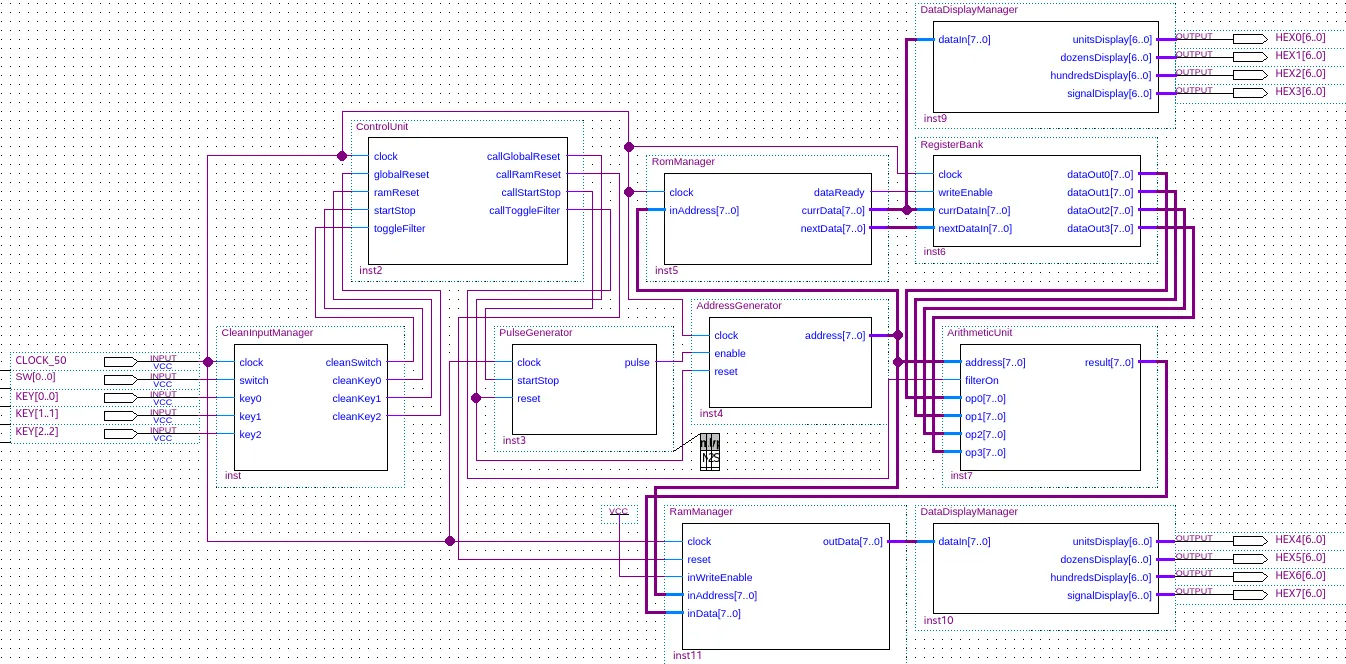Click the cleanKey2 output port
This screenshot has height=664, width=1346.
[x=357, y=416]
